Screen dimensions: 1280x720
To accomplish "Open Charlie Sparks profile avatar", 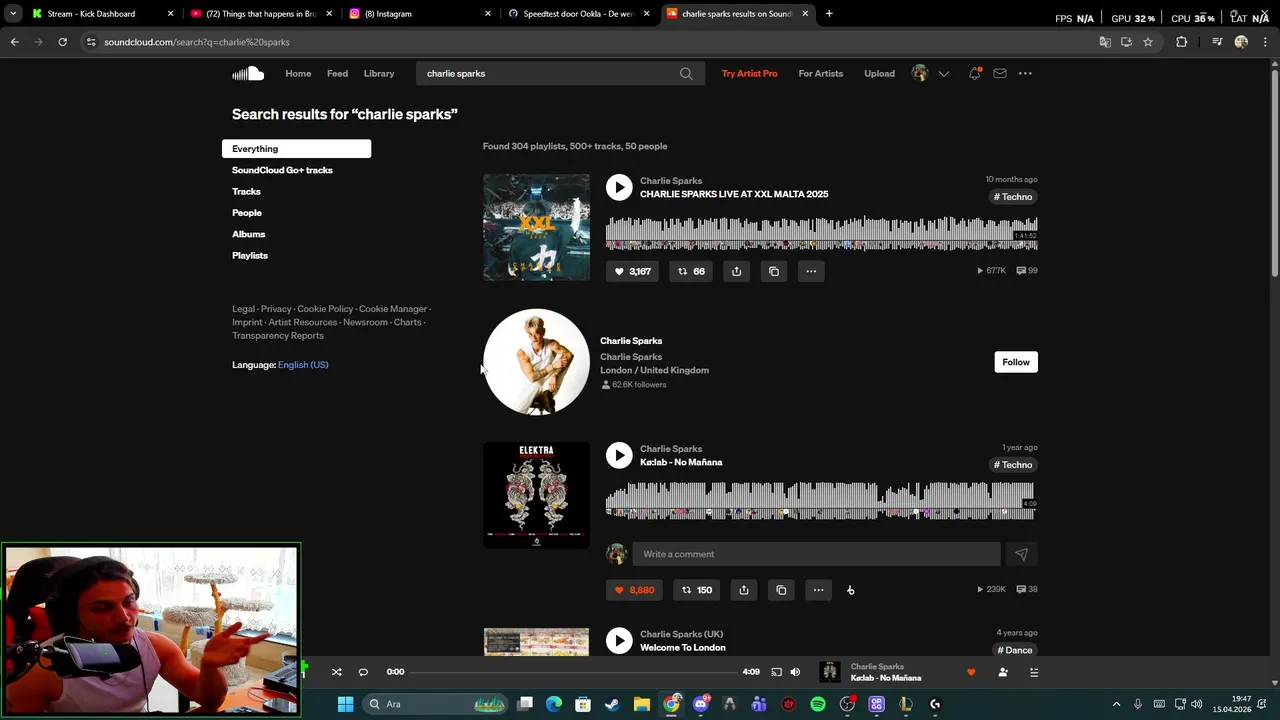I will point(536,362).
